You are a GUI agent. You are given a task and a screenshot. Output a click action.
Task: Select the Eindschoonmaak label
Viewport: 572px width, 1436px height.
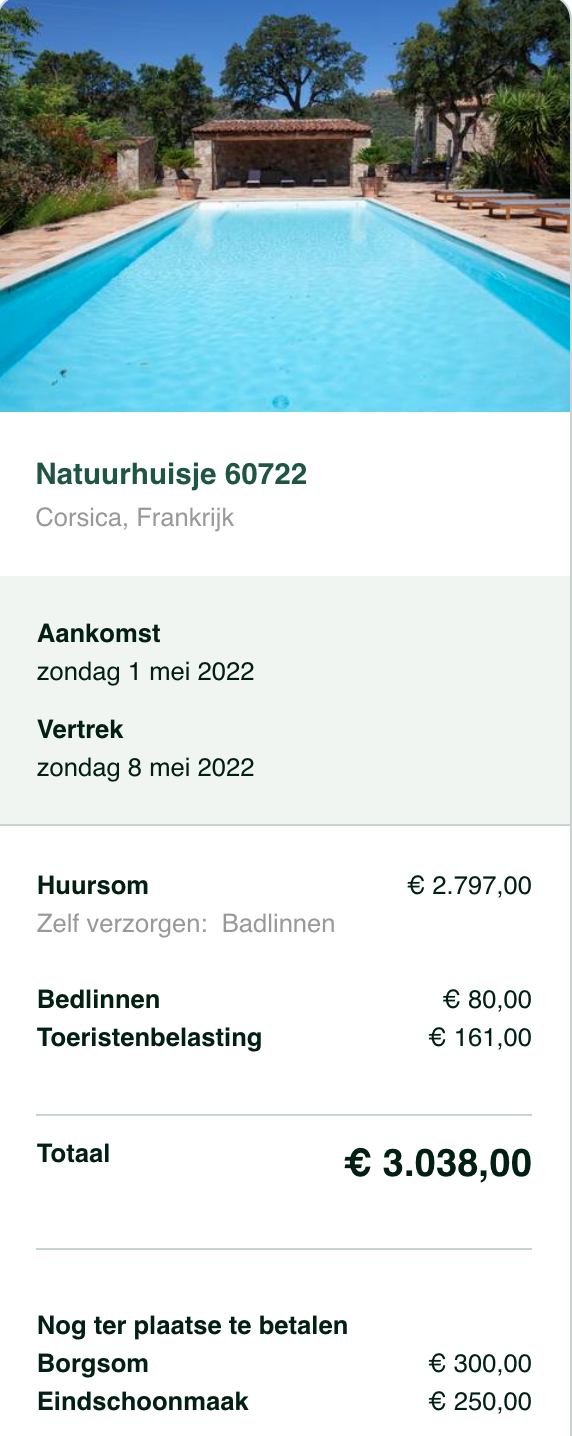pyautogui.click(x=143, y=1401)
